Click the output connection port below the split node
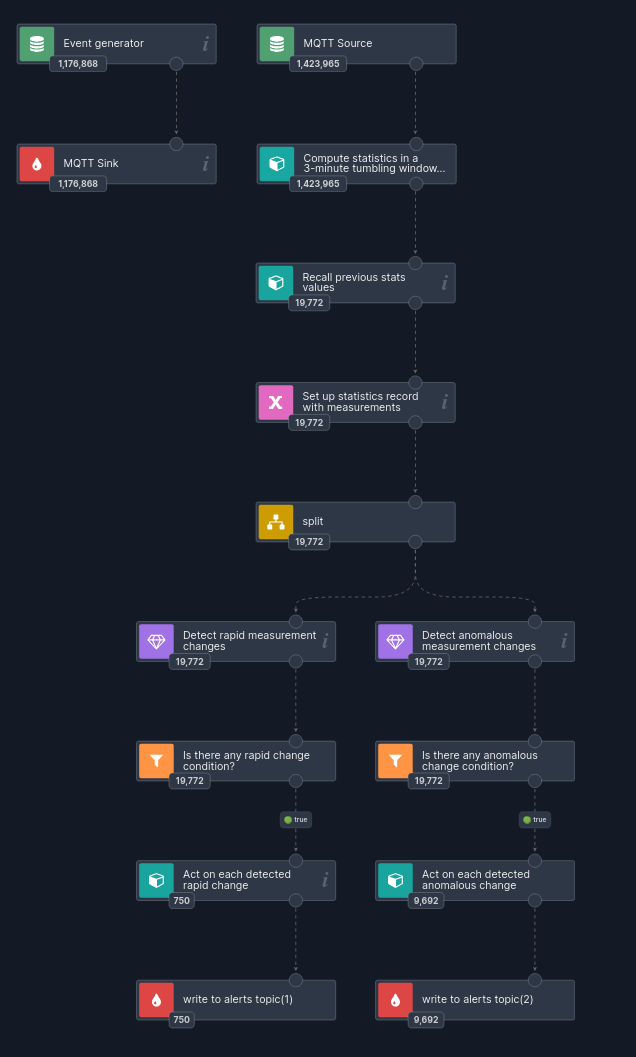The height and width of the screenshot is (1057, 636). point(415,543)
